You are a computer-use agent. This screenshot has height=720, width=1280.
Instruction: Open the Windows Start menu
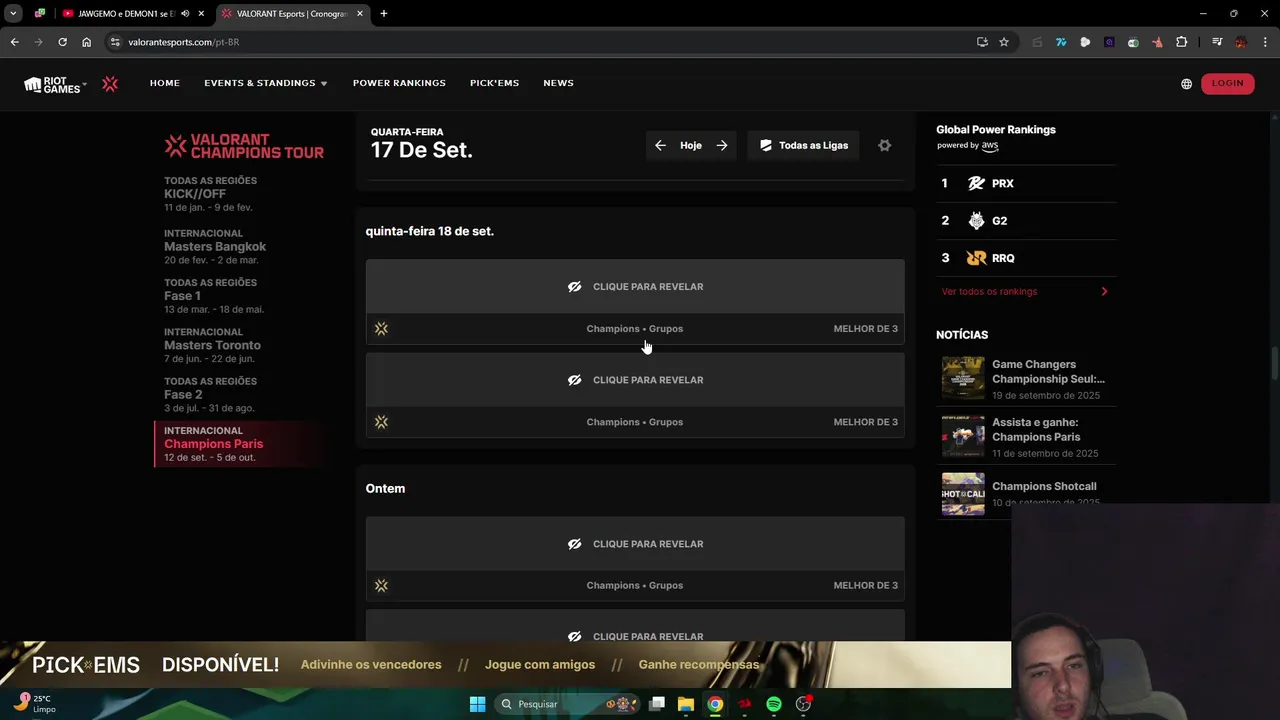point(477,704)
